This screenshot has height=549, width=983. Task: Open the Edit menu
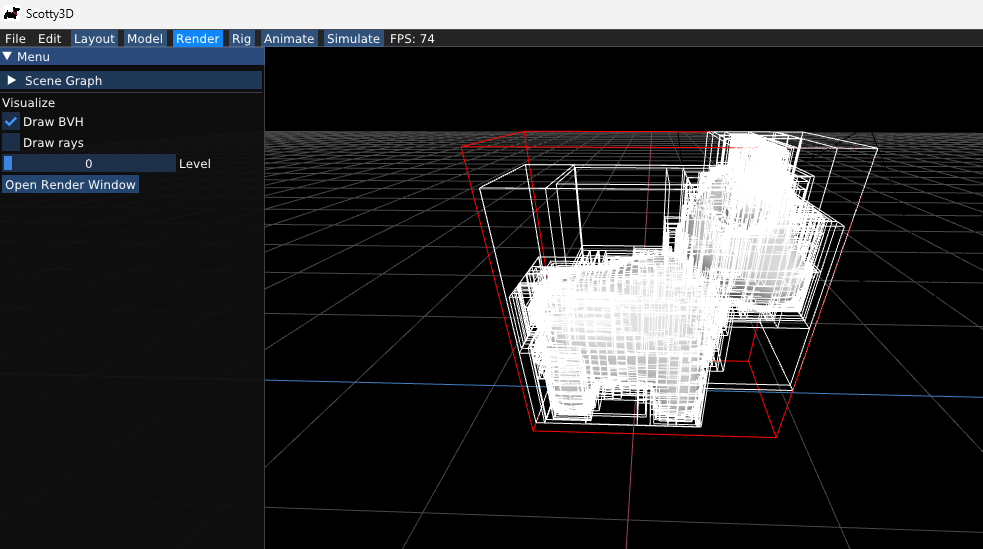pos(49,39)
